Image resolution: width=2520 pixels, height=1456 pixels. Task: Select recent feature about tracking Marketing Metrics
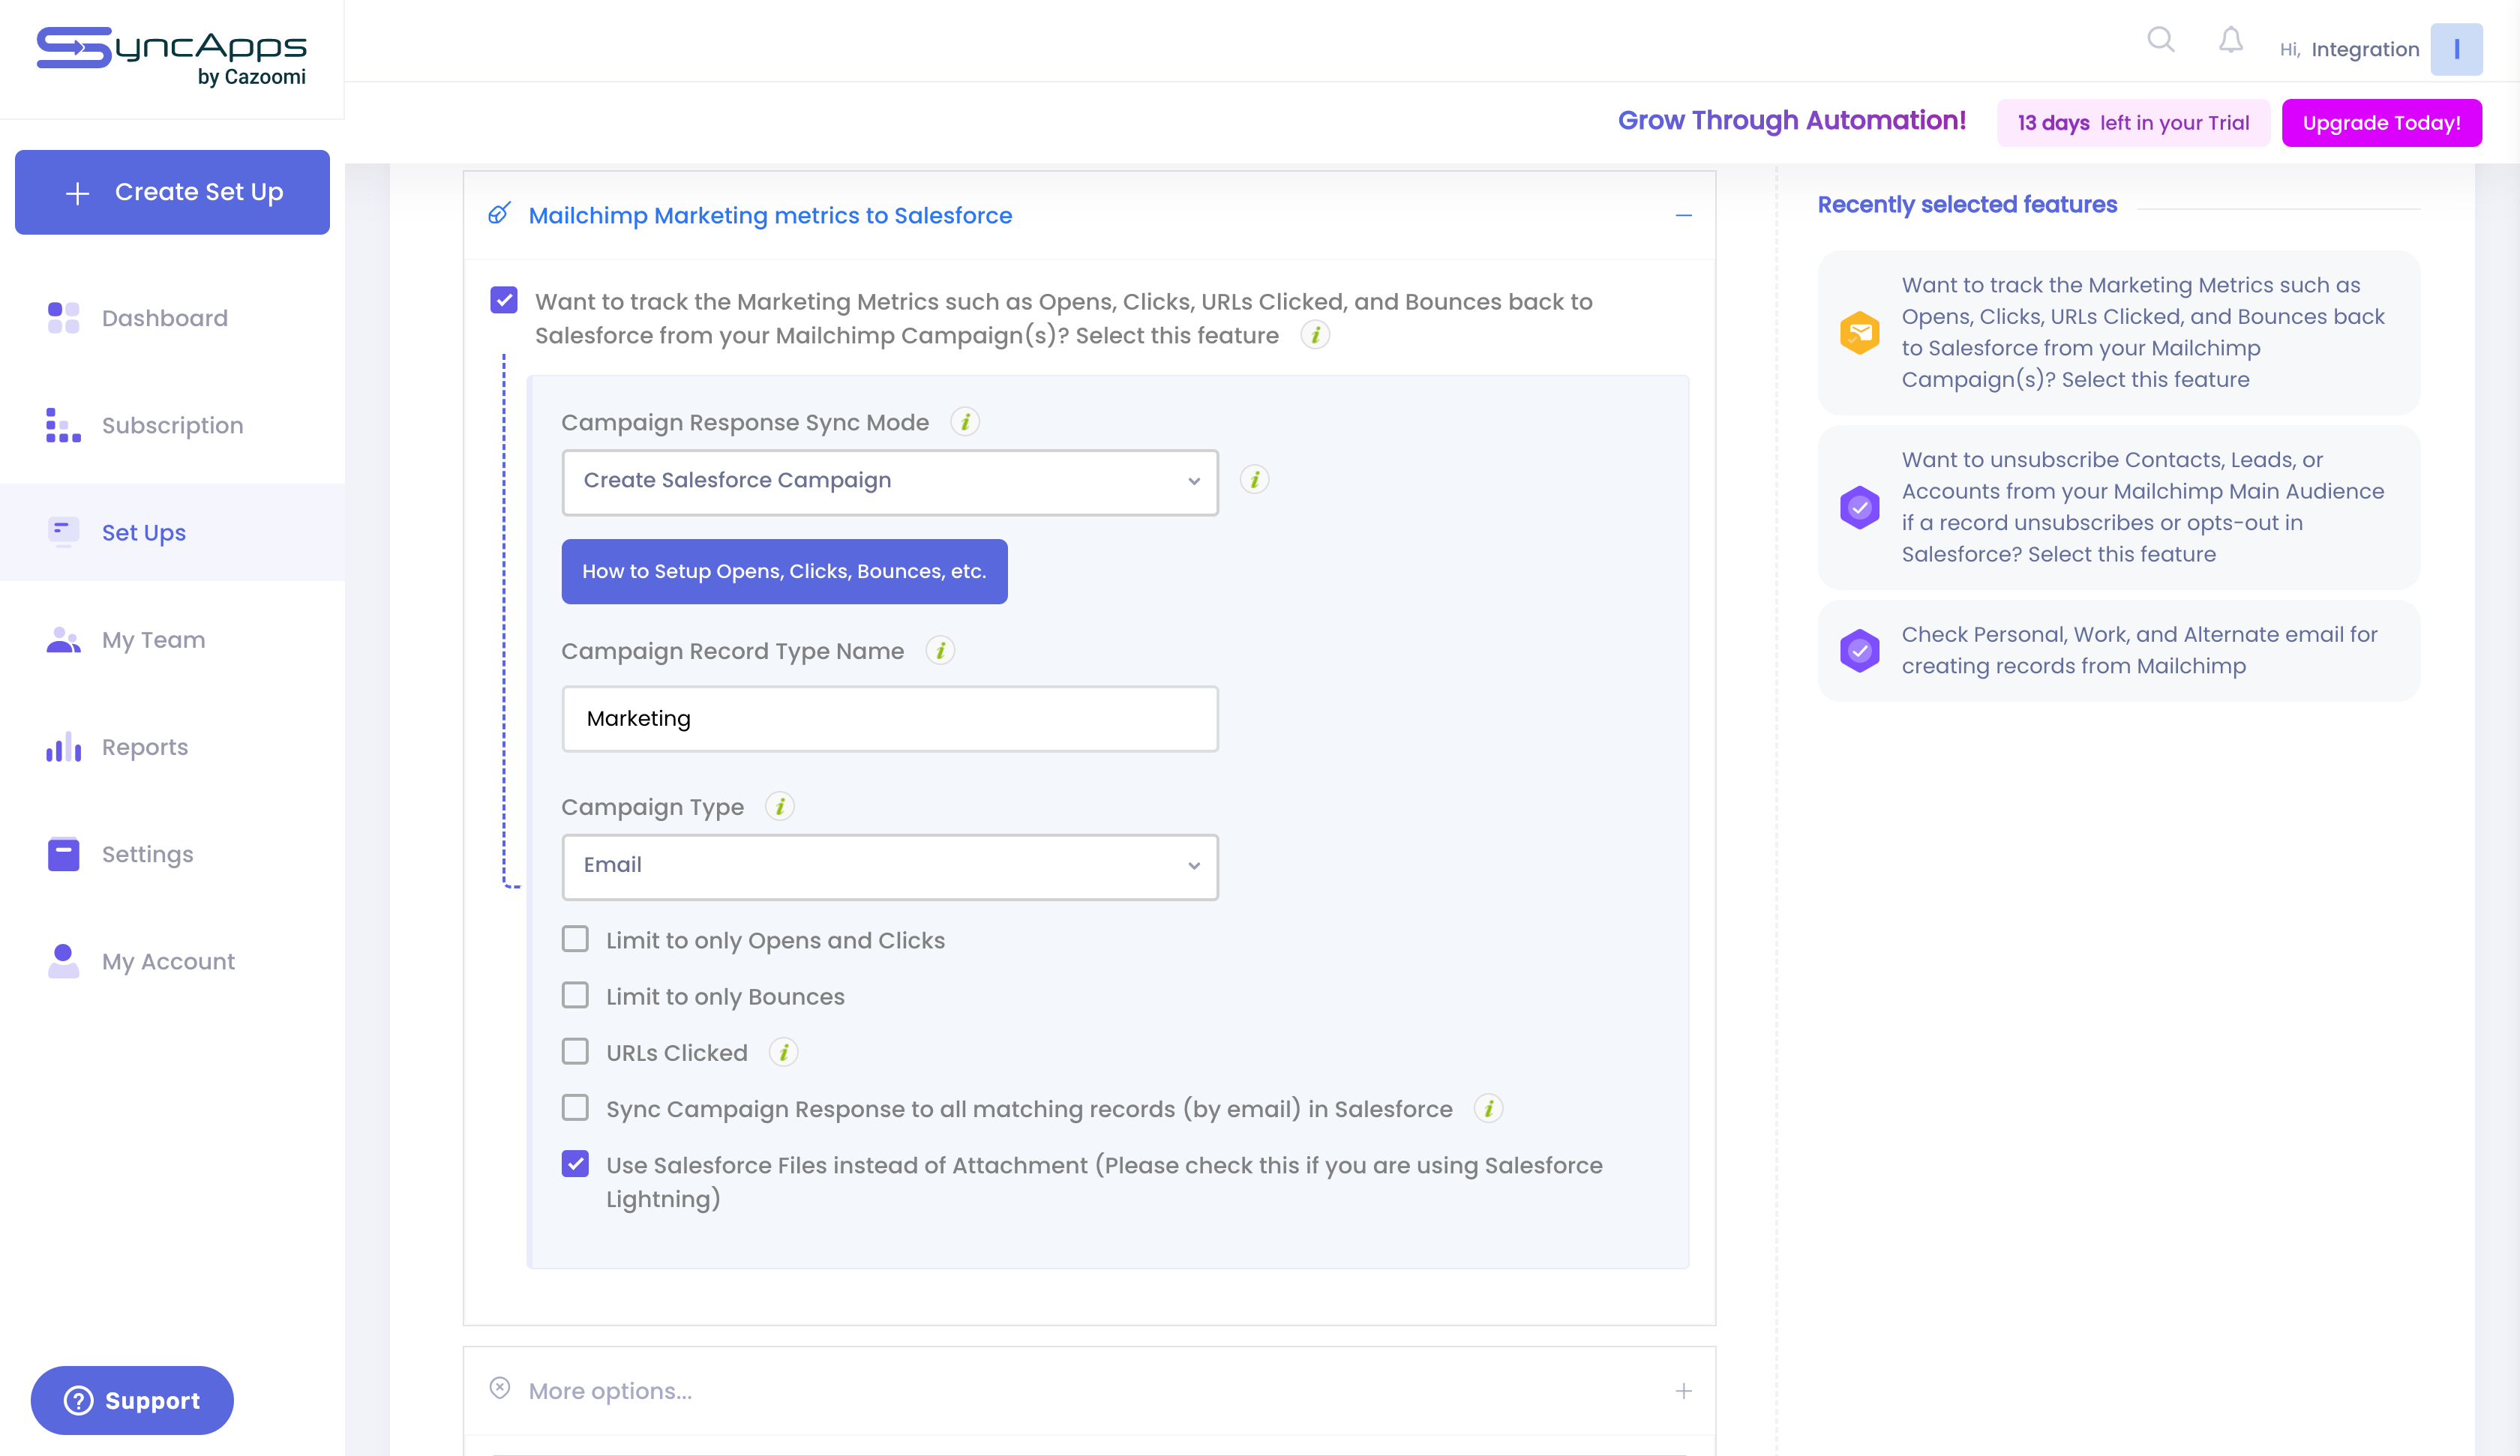(2119, 332)
